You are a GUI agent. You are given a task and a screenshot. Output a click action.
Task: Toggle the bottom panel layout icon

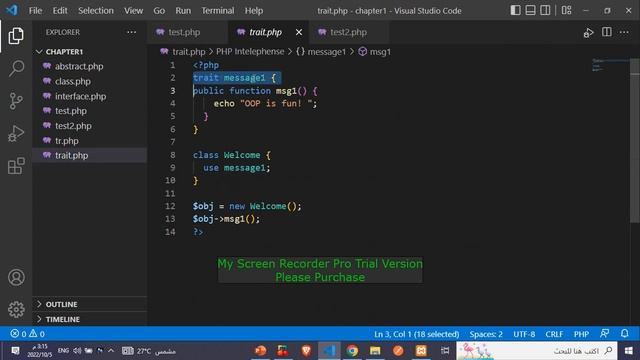pos(530,10)
